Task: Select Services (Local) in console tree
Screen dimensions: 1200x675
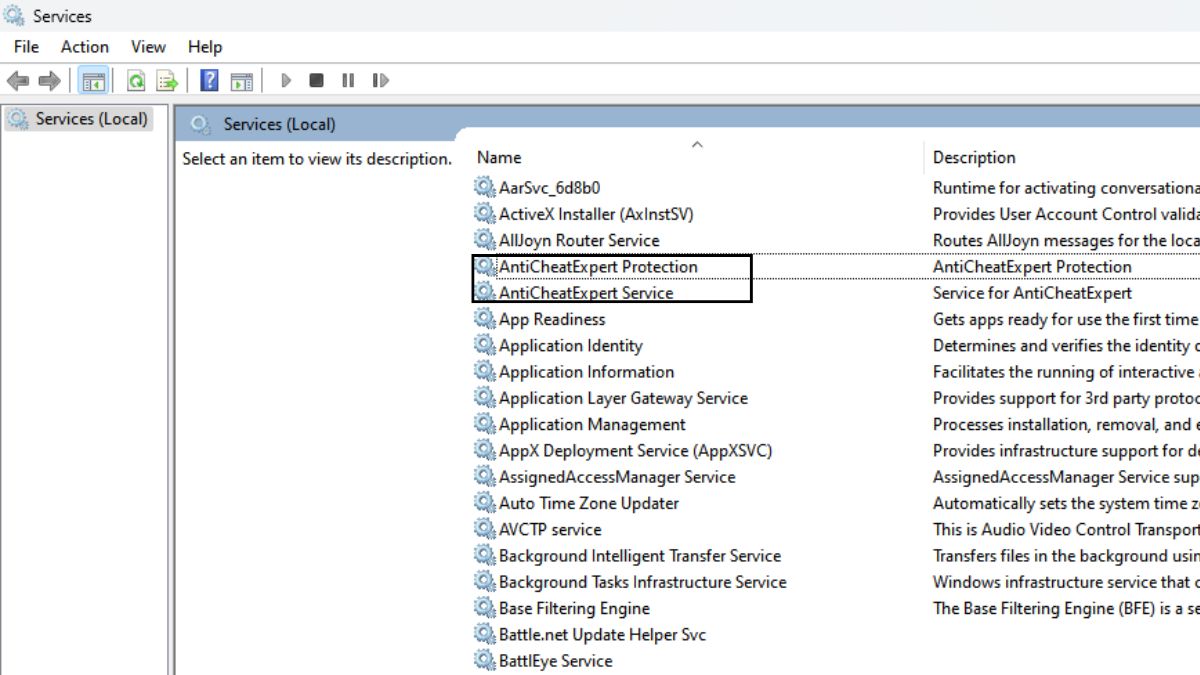Action: pyautogui.click(x=91, y=119)
